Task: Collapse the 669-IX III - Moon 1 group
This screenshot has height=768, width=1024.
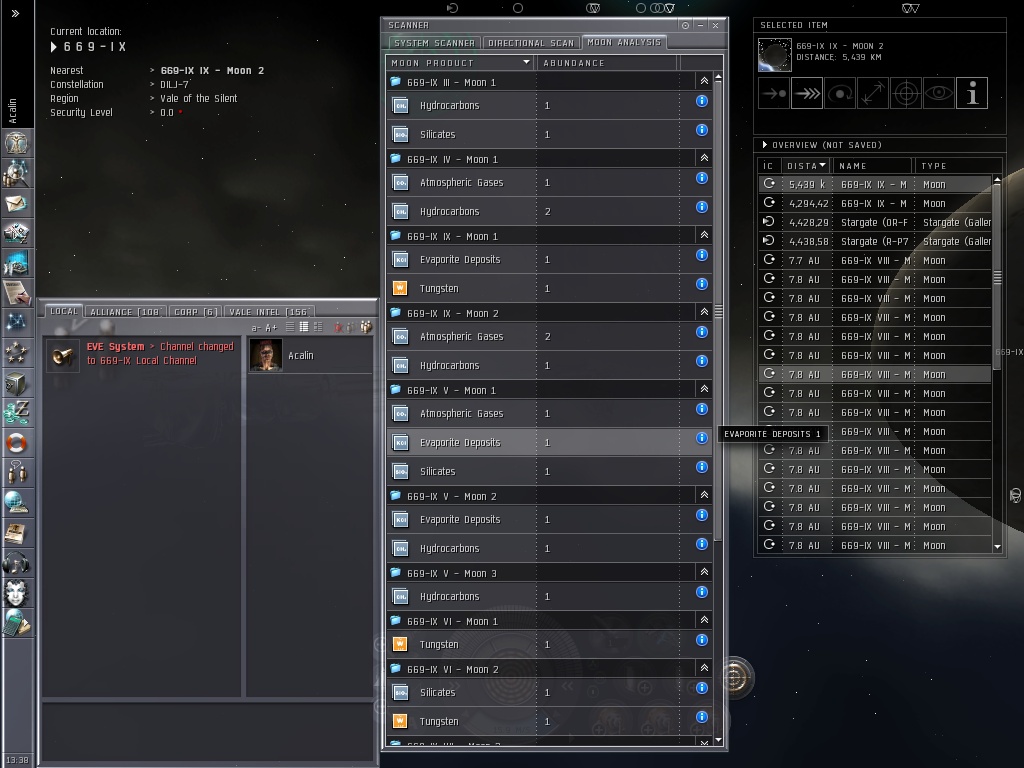Action: 704,81
